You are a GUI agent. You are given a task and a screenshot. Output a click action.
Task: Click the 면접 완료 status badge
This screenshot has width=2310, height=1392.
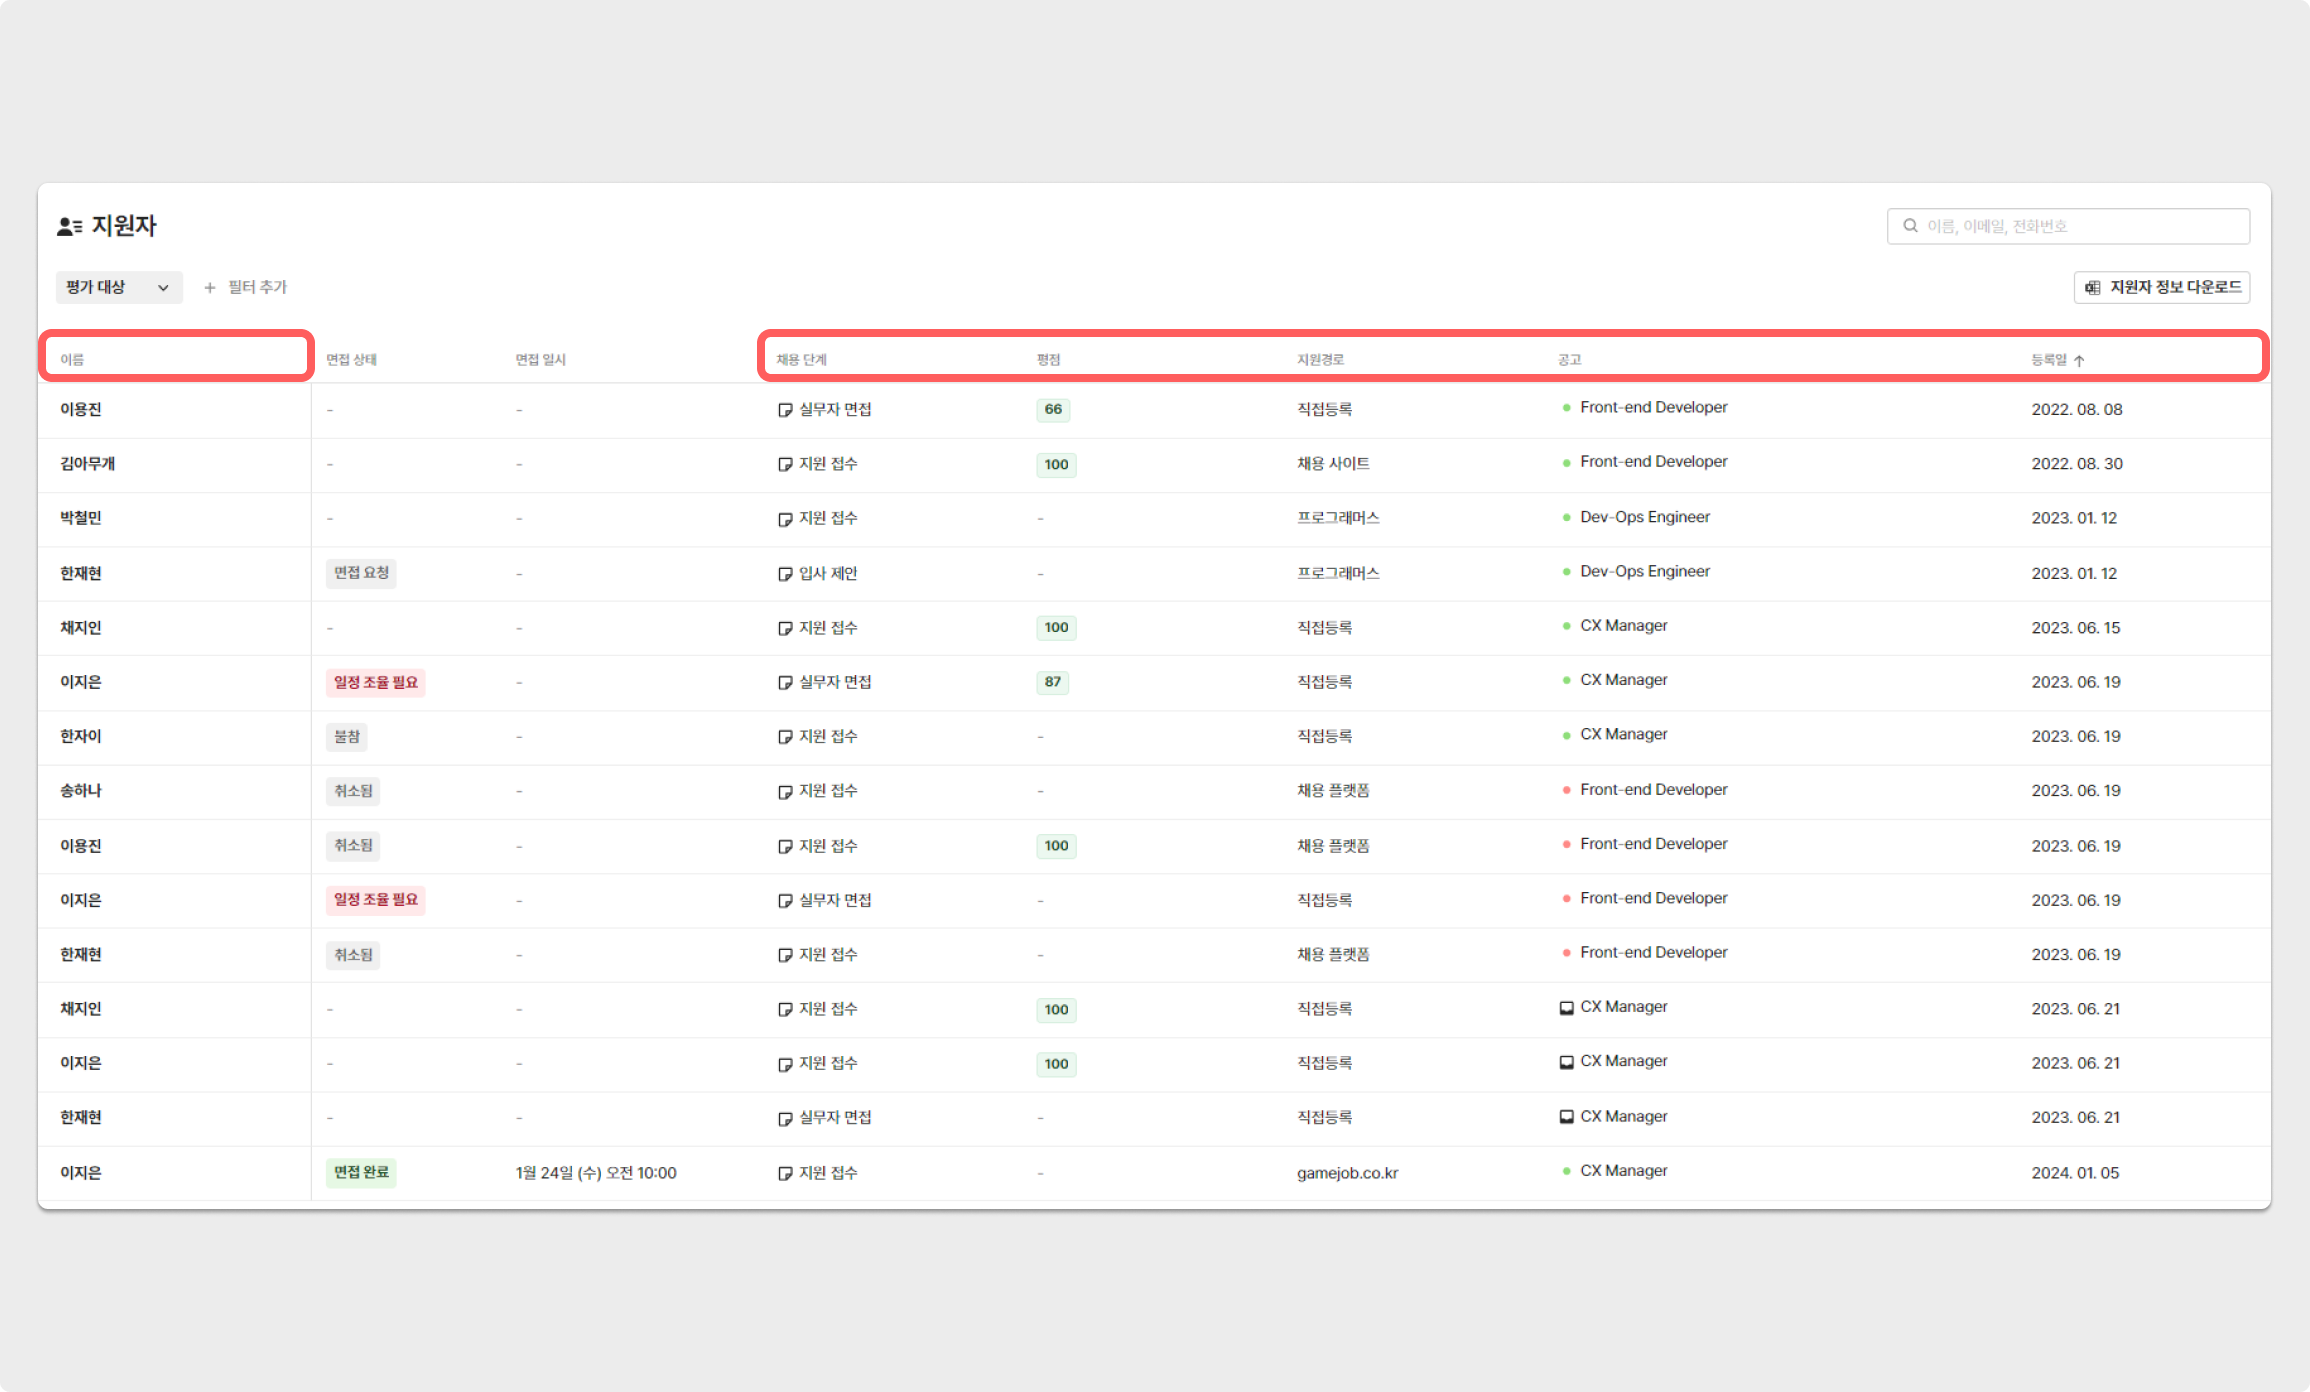[x=361, y=1172]
